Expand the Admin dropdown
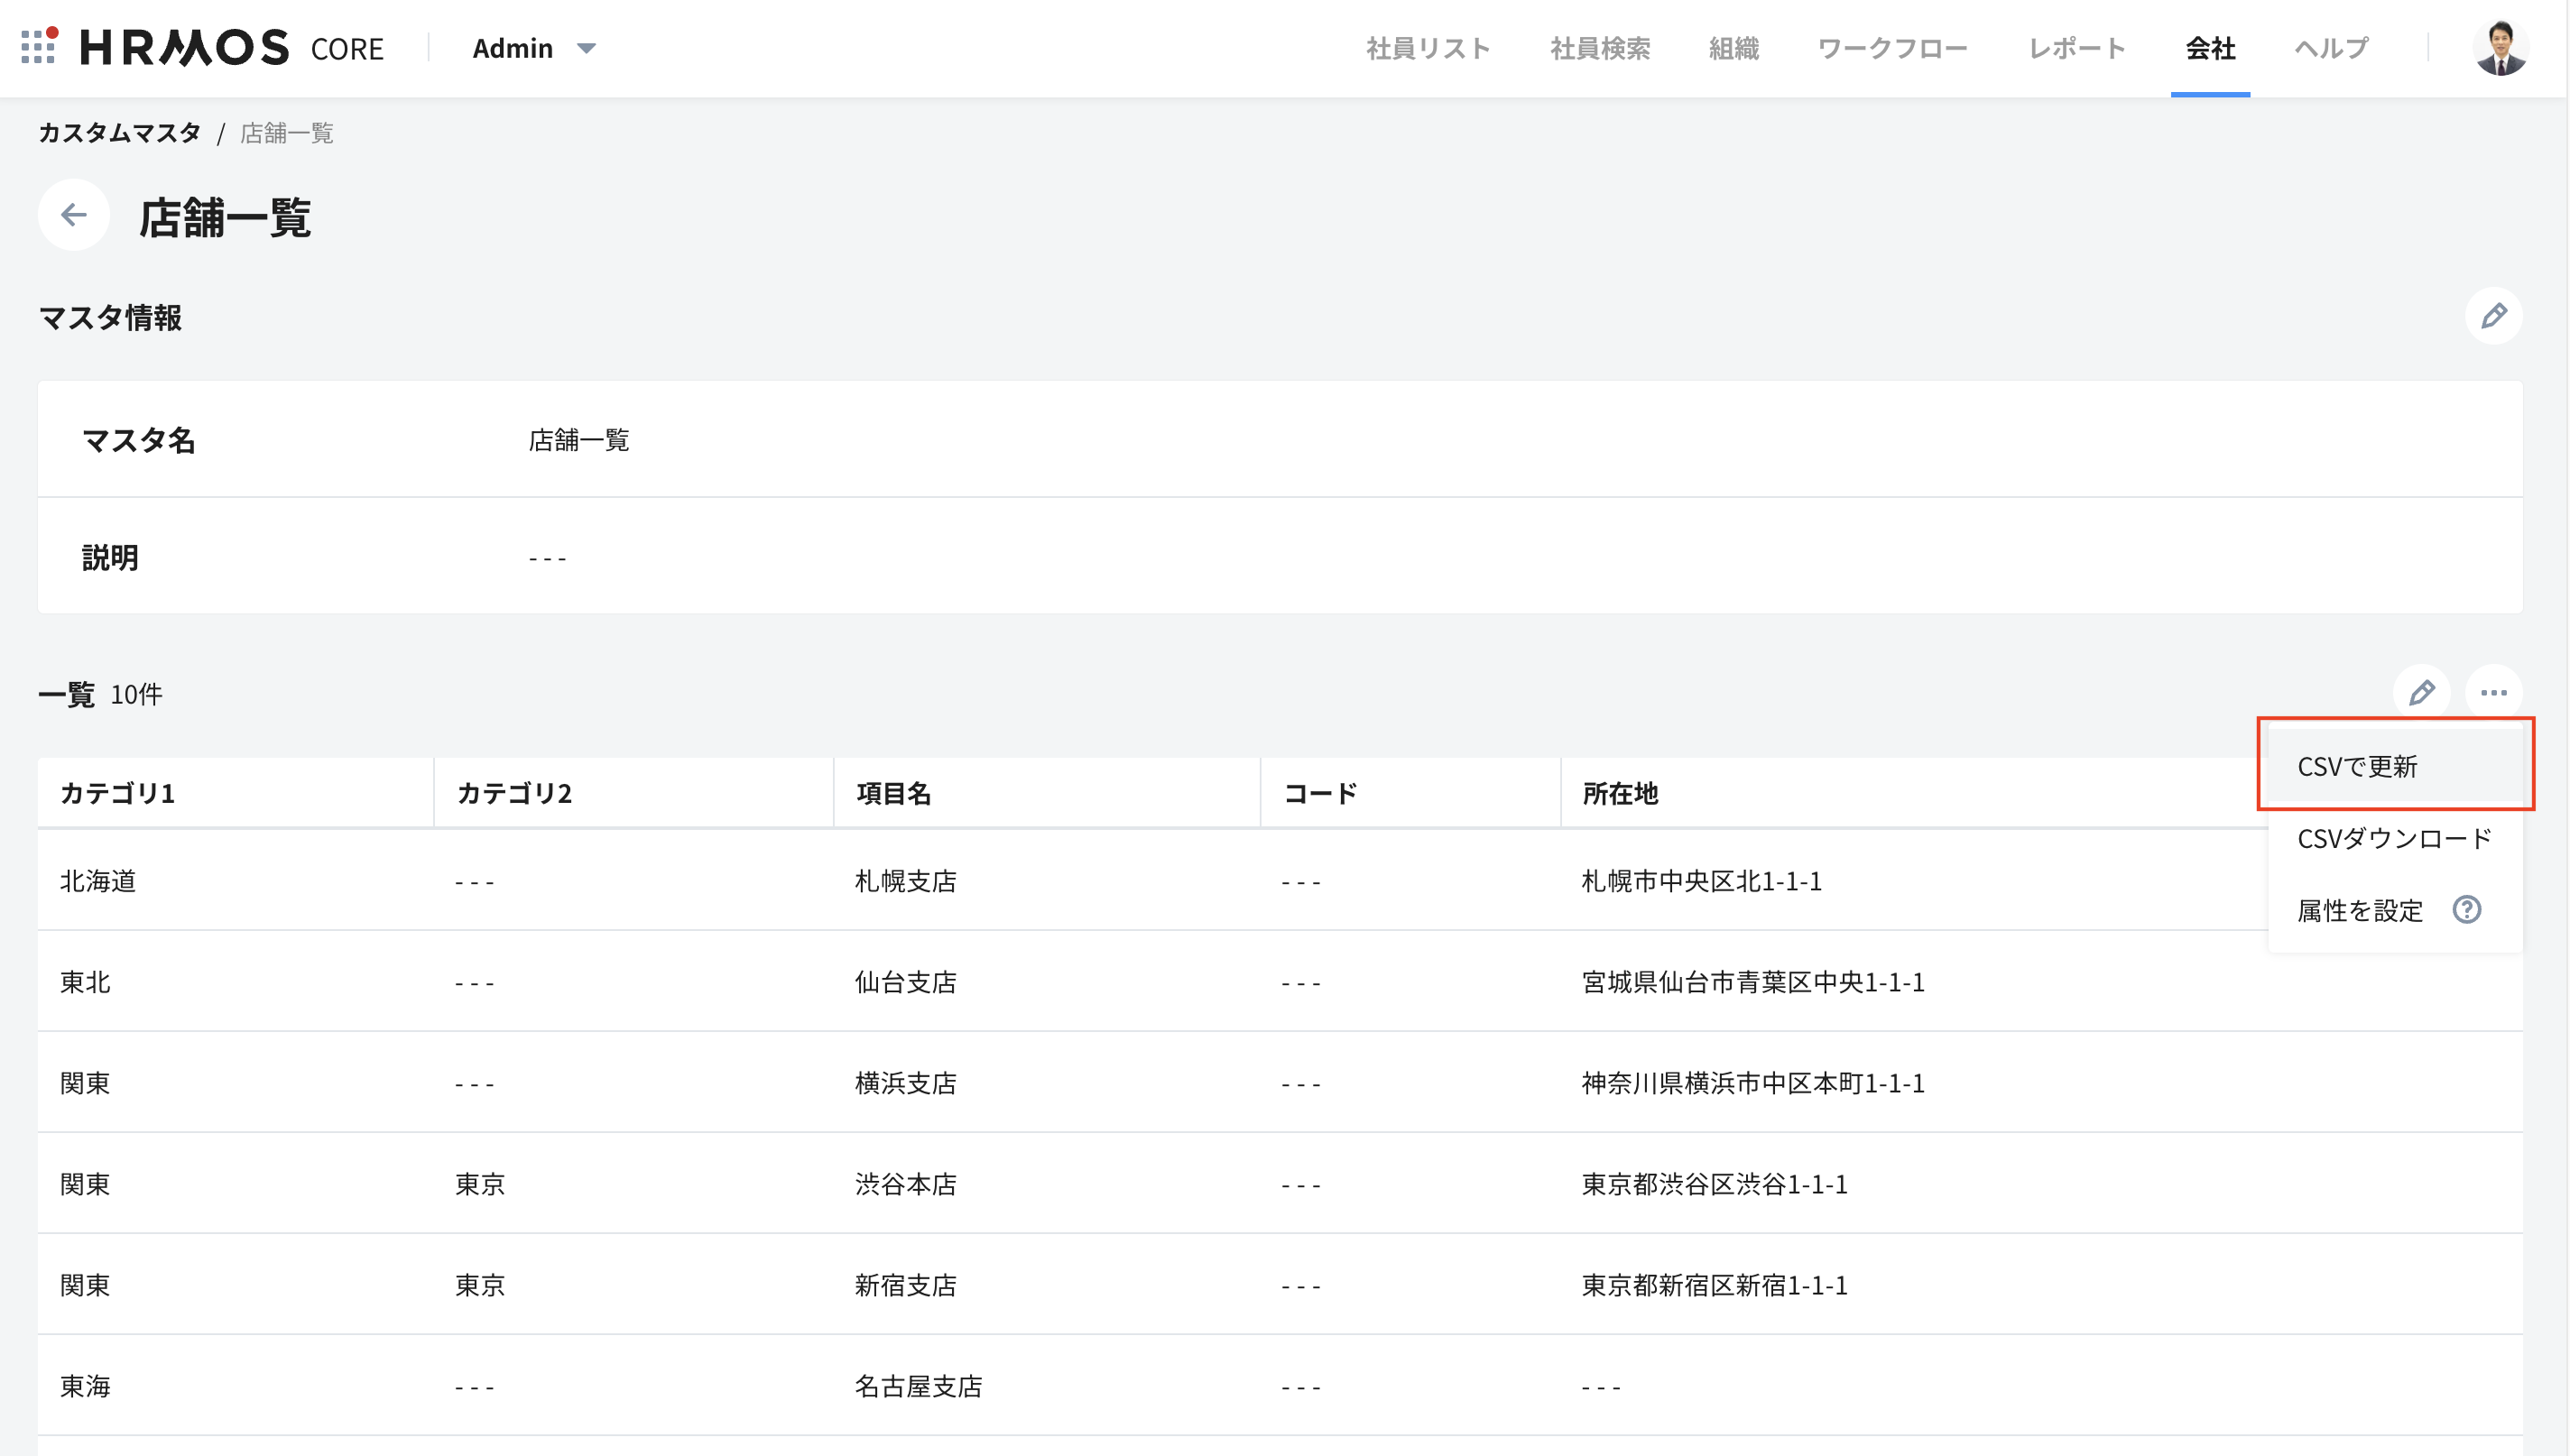2570x1456 pixels. click(533, 48)
